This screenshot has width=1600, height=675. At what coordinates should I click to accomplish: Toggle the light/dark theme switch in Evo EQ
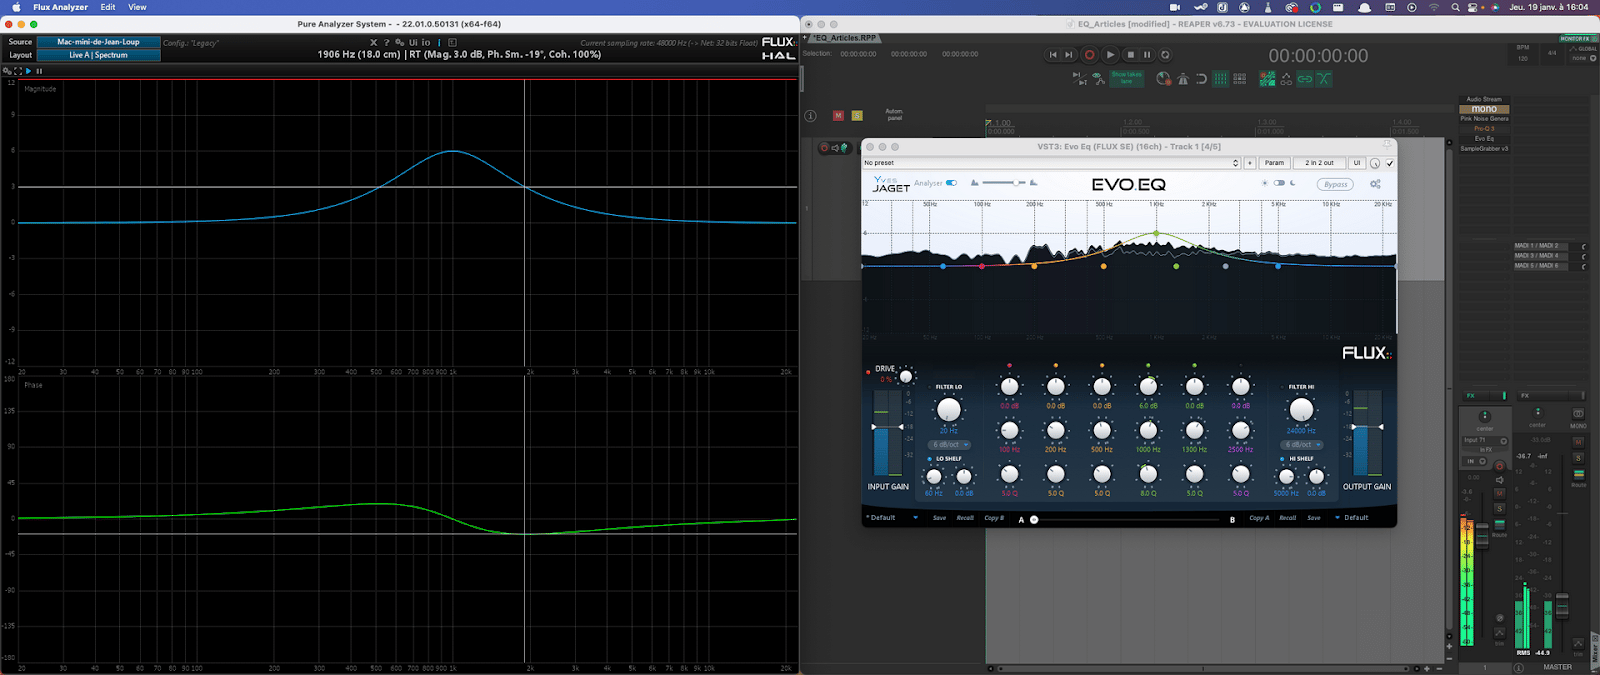click(x=1279, y=183)
